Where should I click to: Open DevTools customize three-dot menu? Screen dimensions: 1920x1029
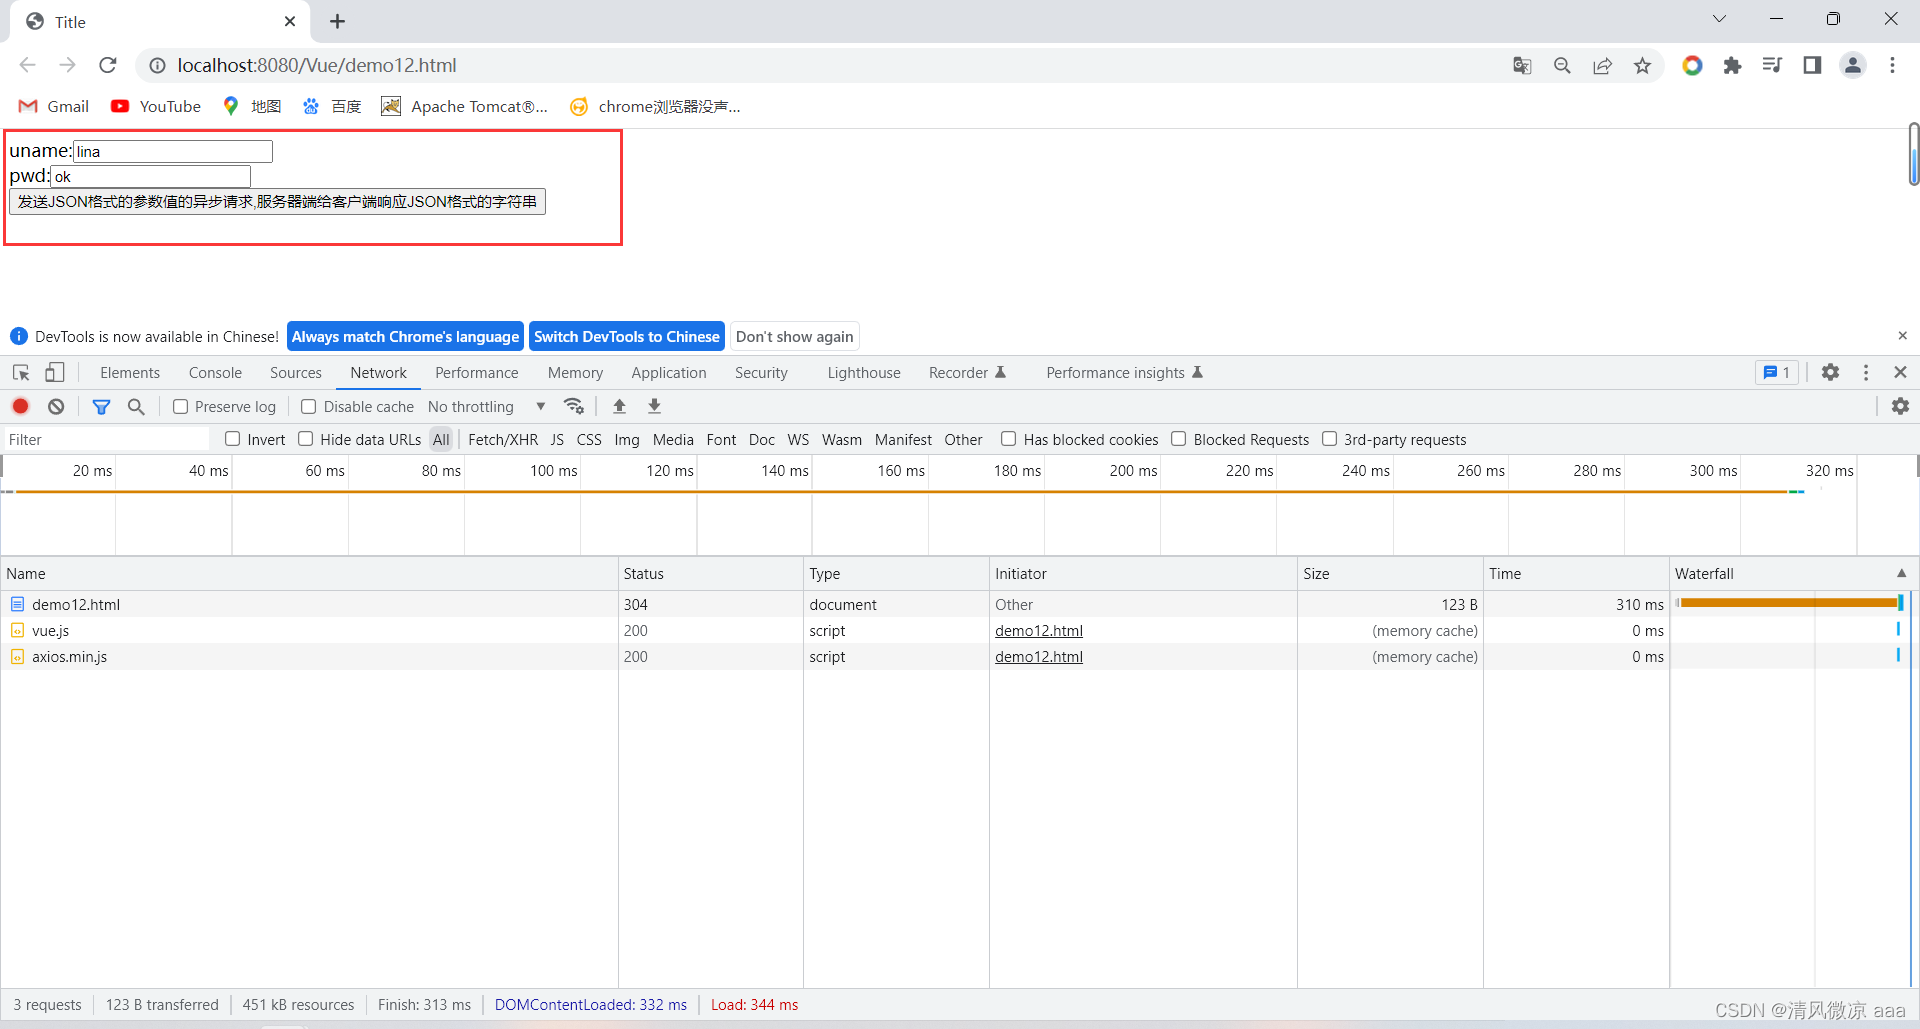click(x=1866, y=372)
